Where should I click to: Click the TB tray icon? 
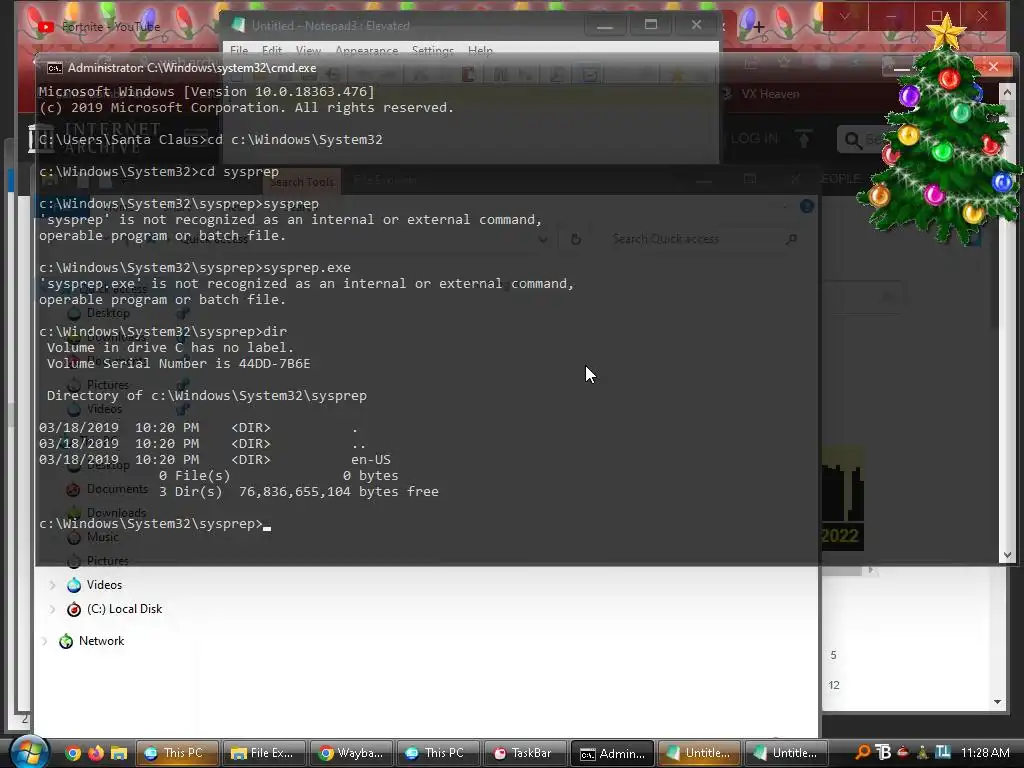point(883,752)
